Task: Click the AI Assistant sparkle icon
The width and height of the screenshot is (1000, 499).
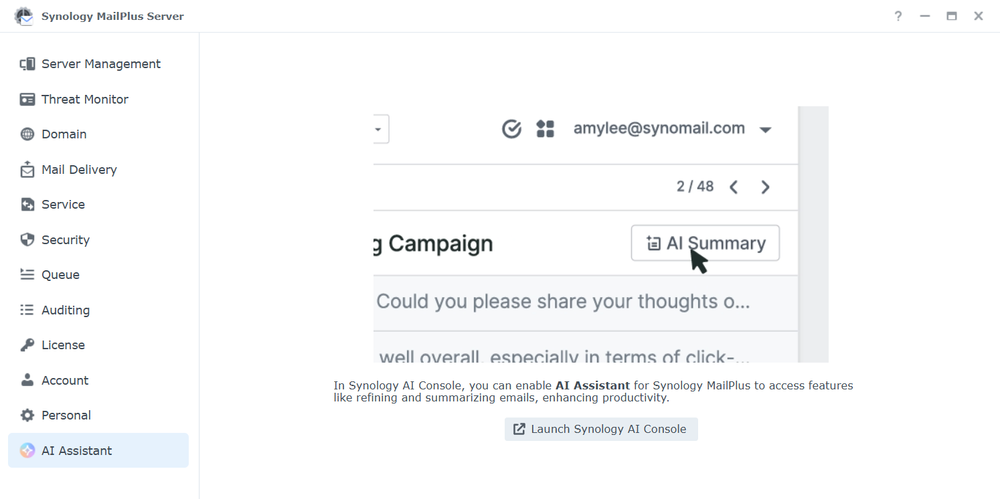Action: point(27,451)
